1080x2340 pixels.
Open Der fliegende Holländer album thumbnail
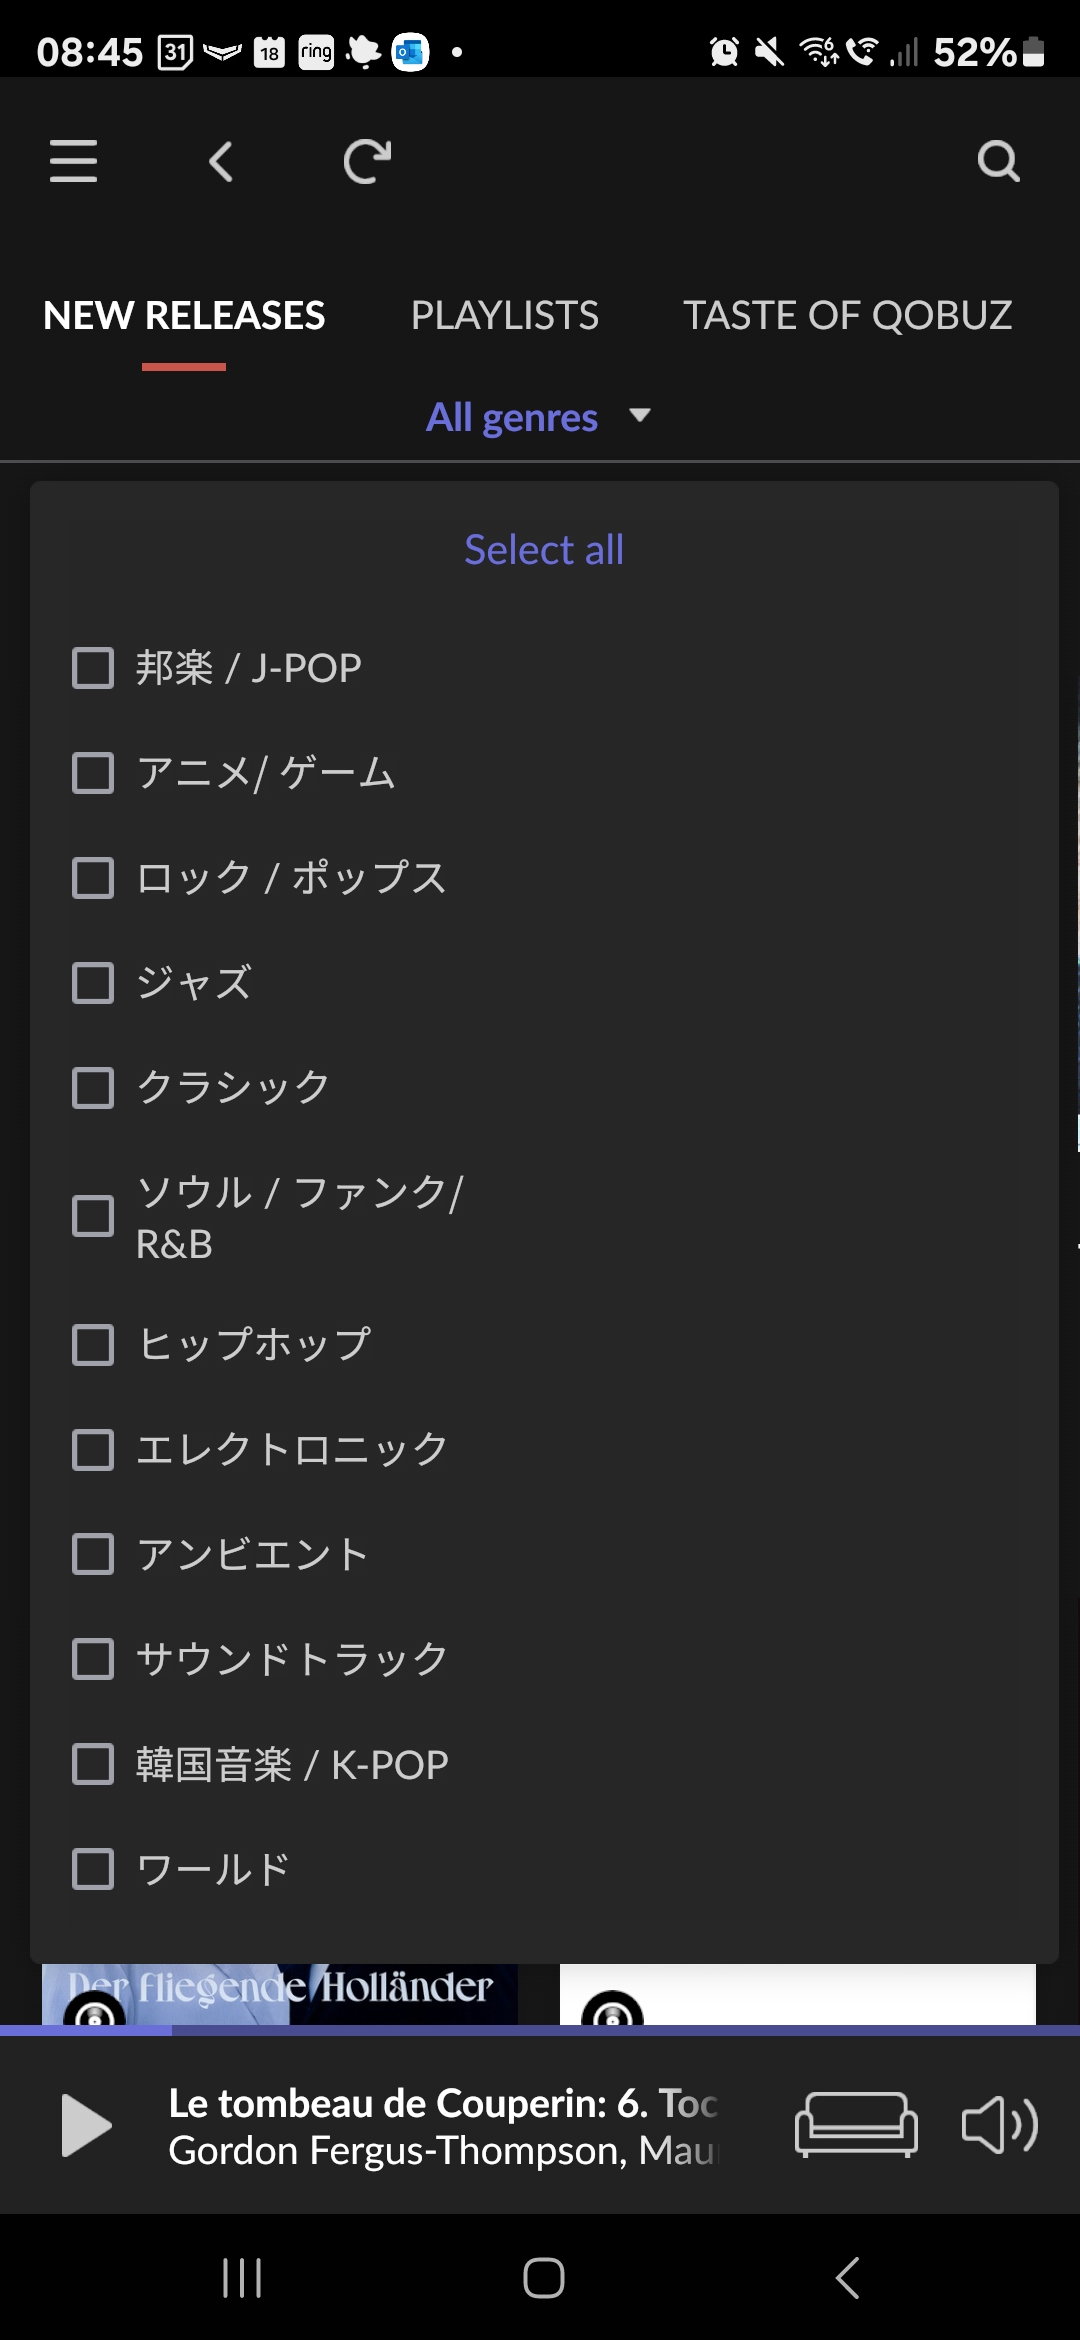coord(280,1994)
